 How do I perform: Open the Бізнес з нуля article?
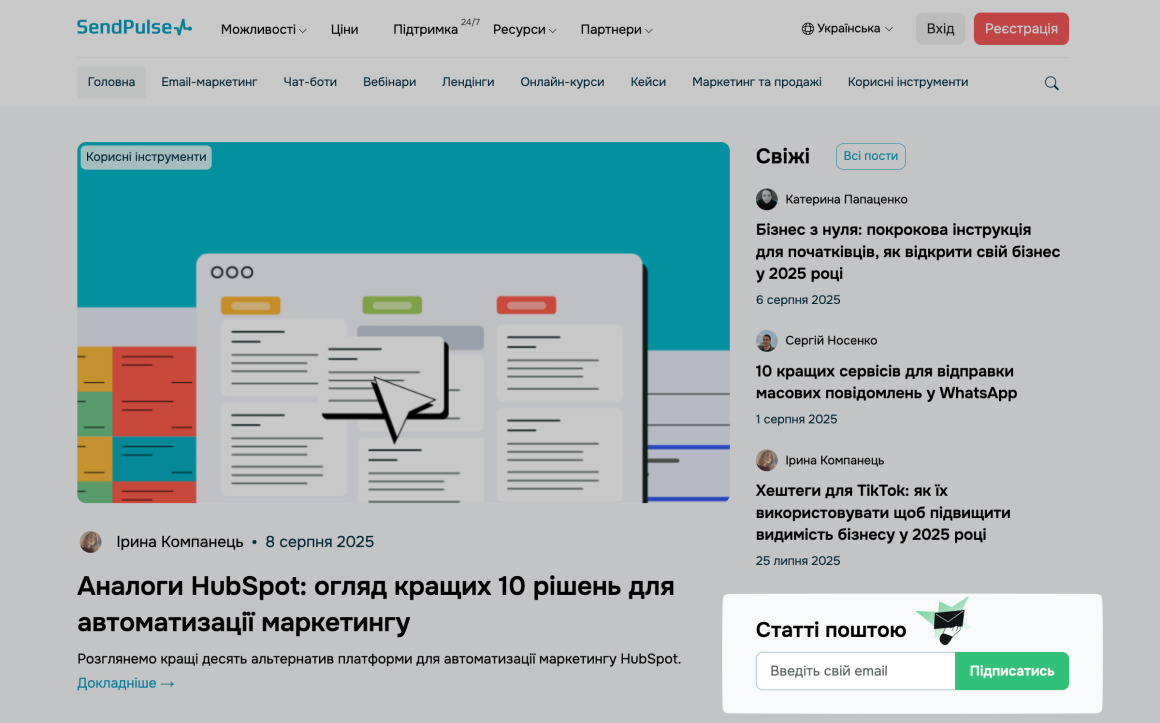[x=908, y=252]
